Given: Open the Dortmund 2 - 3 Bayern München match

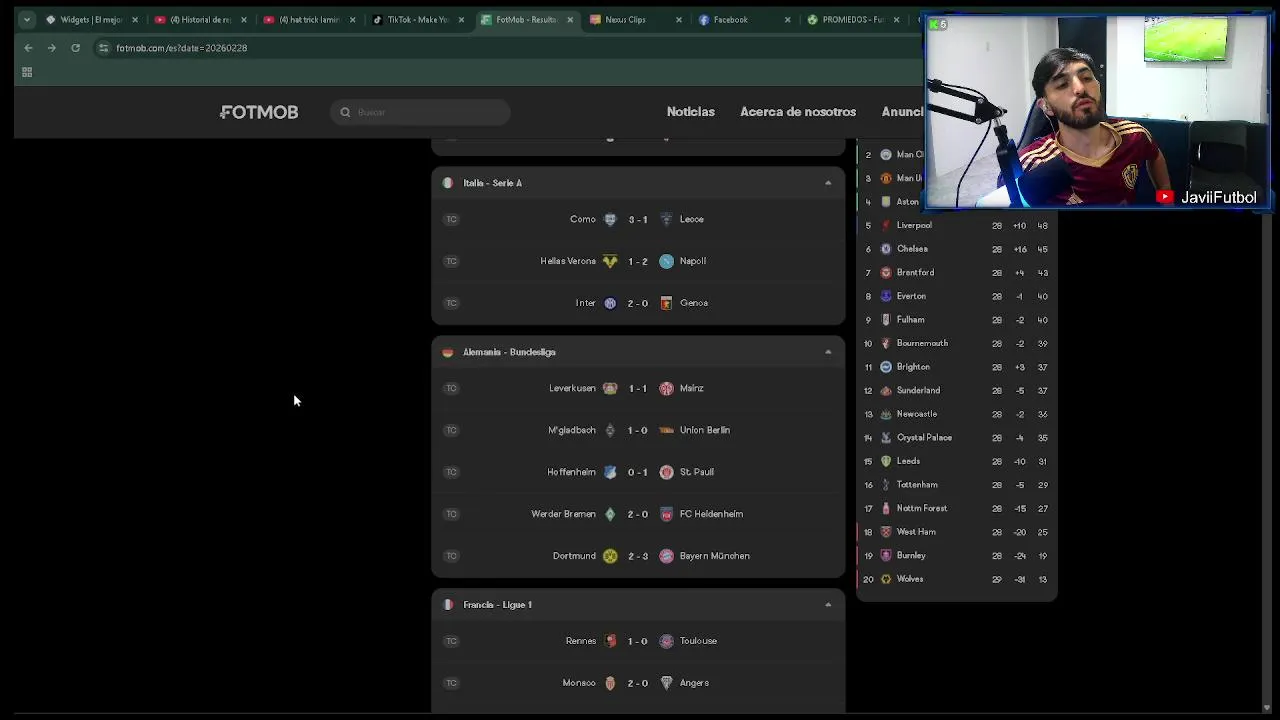Looking at the screenshot, I should click(x=638, y=556).
